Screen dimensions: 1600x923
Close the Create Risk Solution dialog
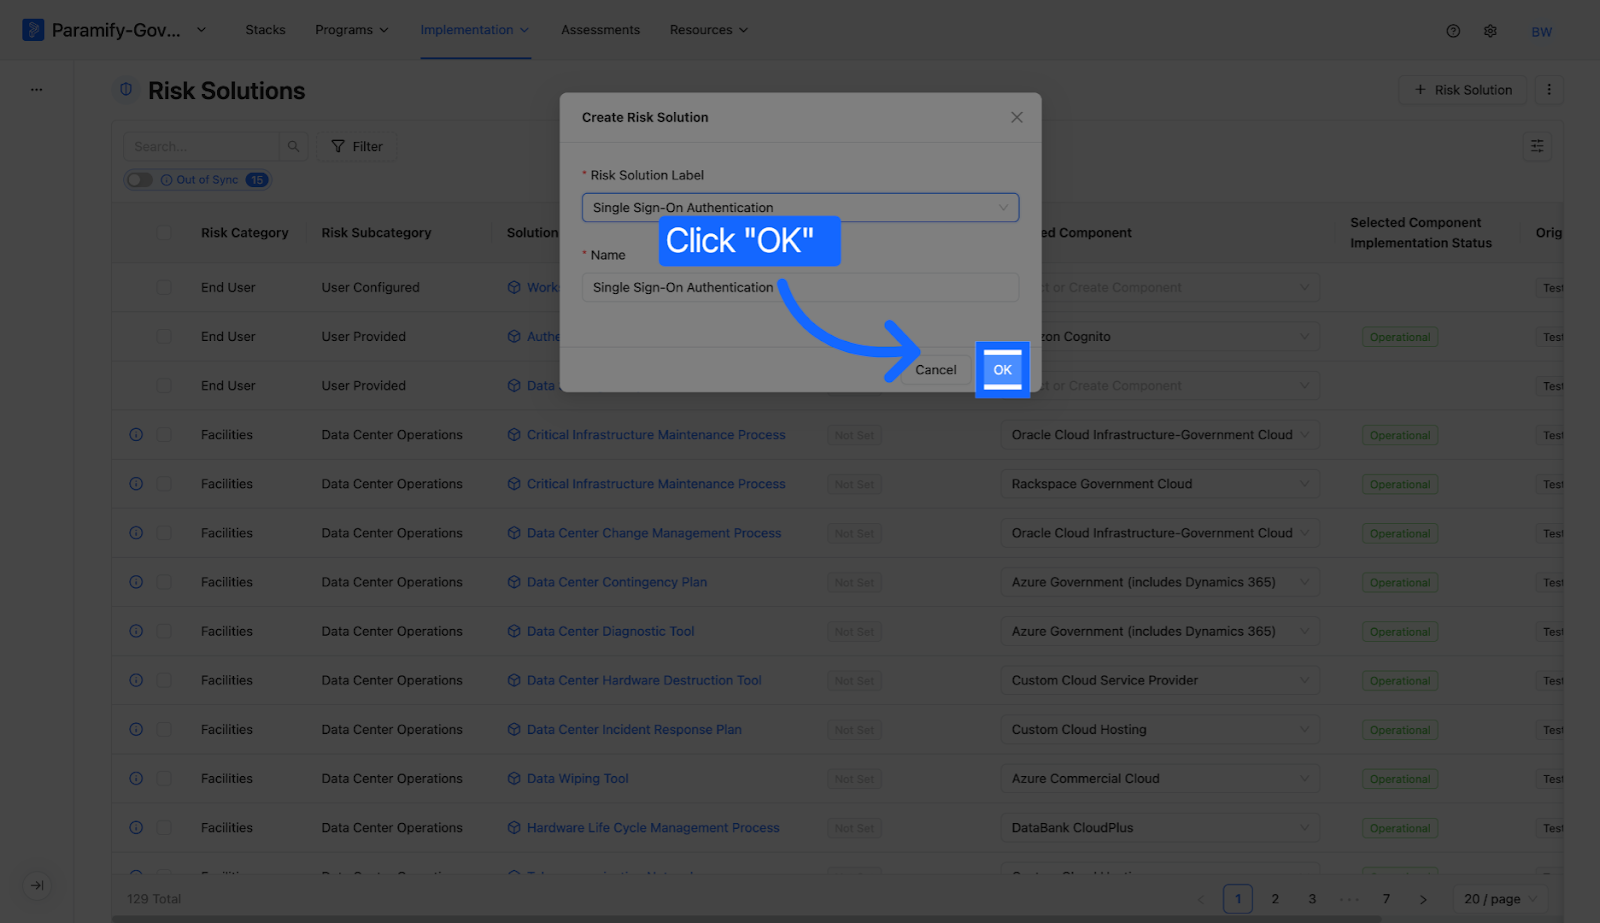pos(1016,117)
